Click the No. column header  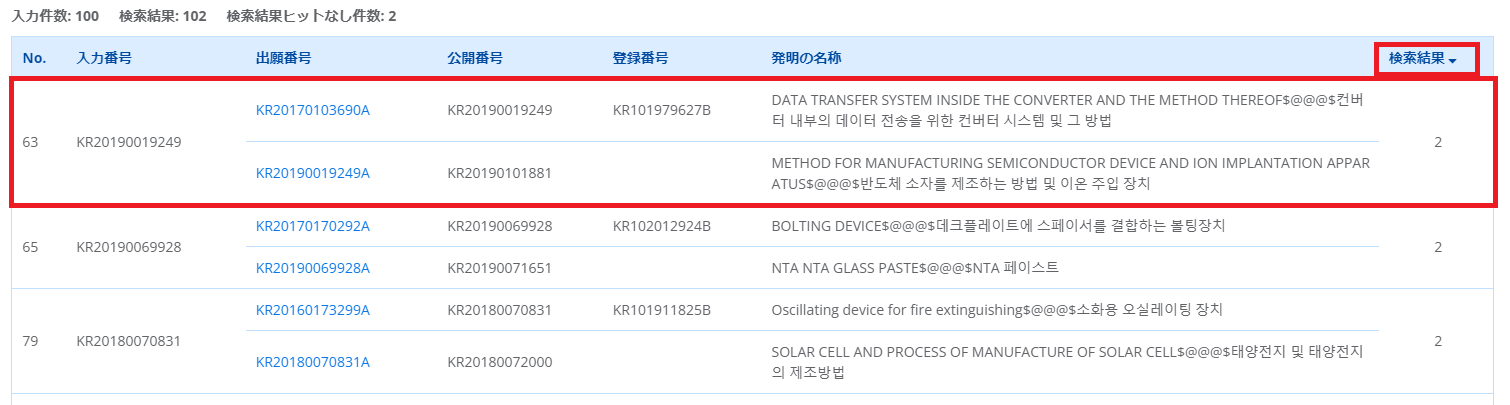click(x=34, y=58)
